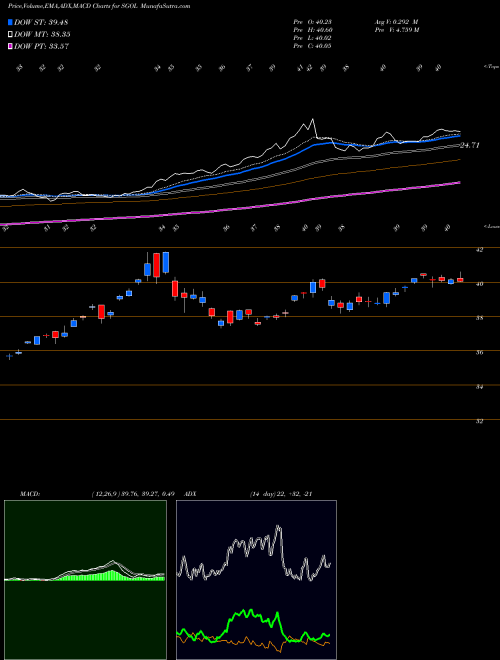Click the 34 price axis label
Screen dimensions: 500x660
pyautogui.click(x=479, y=387)
